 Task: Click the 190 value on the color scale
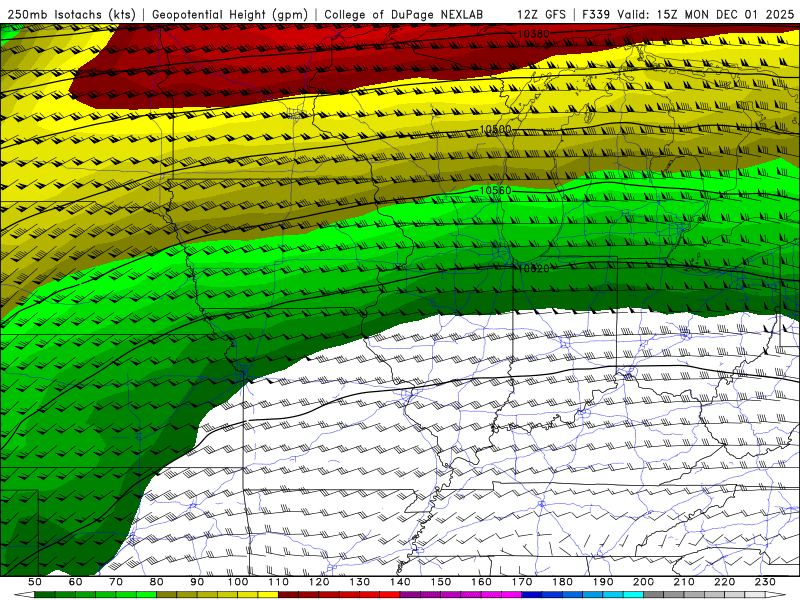(x=603, y=582)
